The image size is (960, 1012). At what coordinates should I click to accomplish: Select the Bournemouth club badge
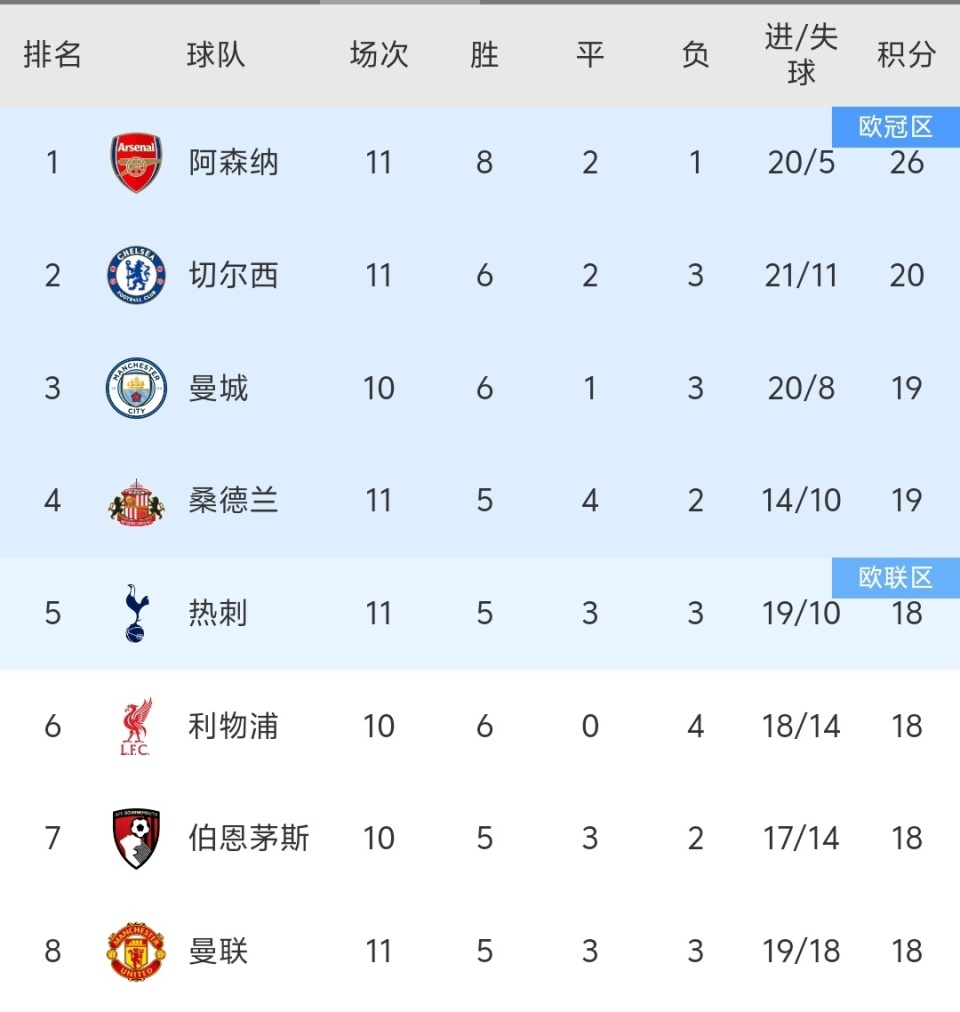pos(136,838)
